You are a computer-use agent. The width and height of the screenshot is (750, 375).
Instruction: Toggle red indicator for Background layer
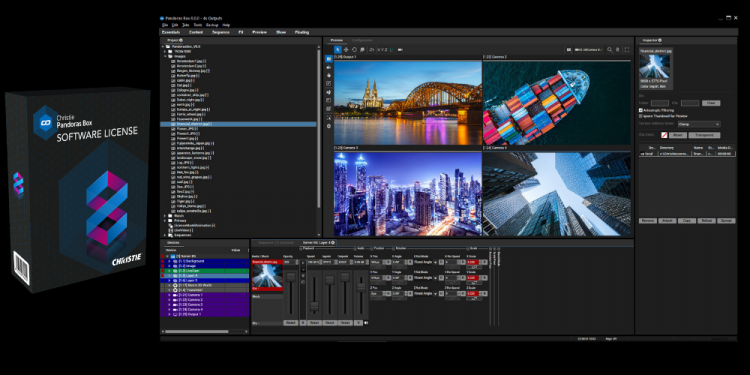click(163, 261)
